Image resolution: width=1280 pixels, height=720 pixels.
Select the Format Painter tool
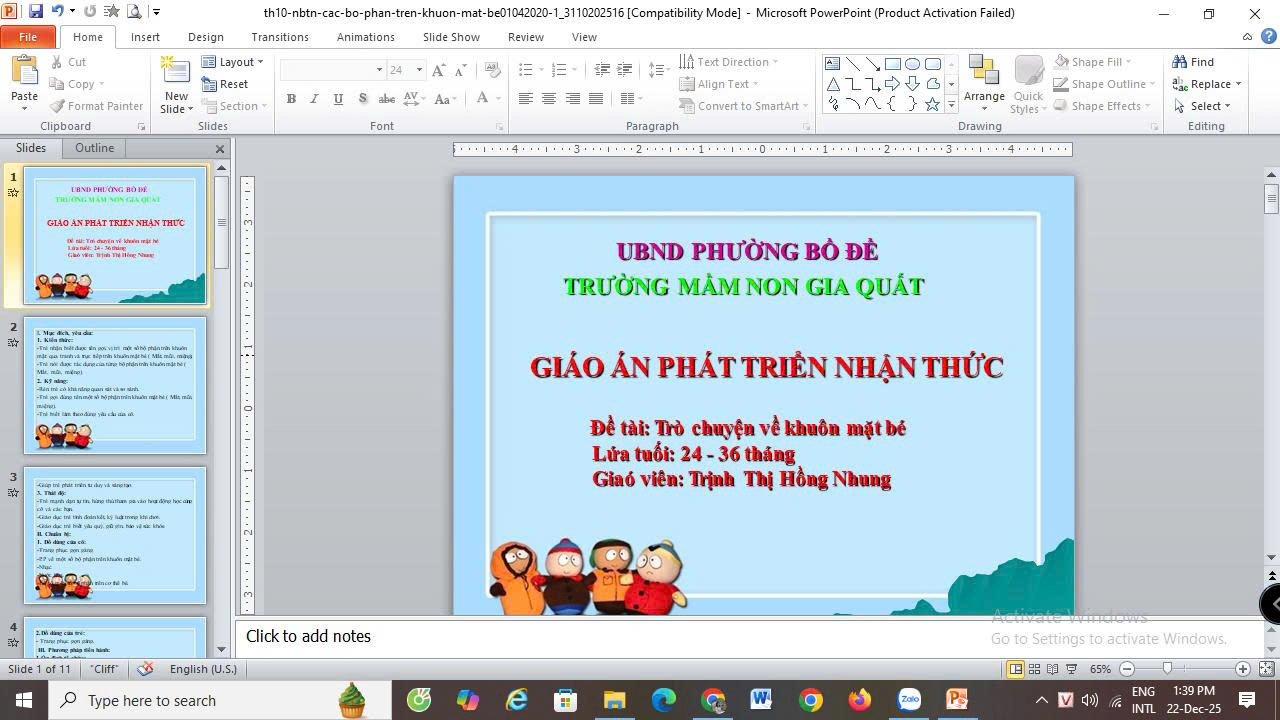tap(97, 106)
